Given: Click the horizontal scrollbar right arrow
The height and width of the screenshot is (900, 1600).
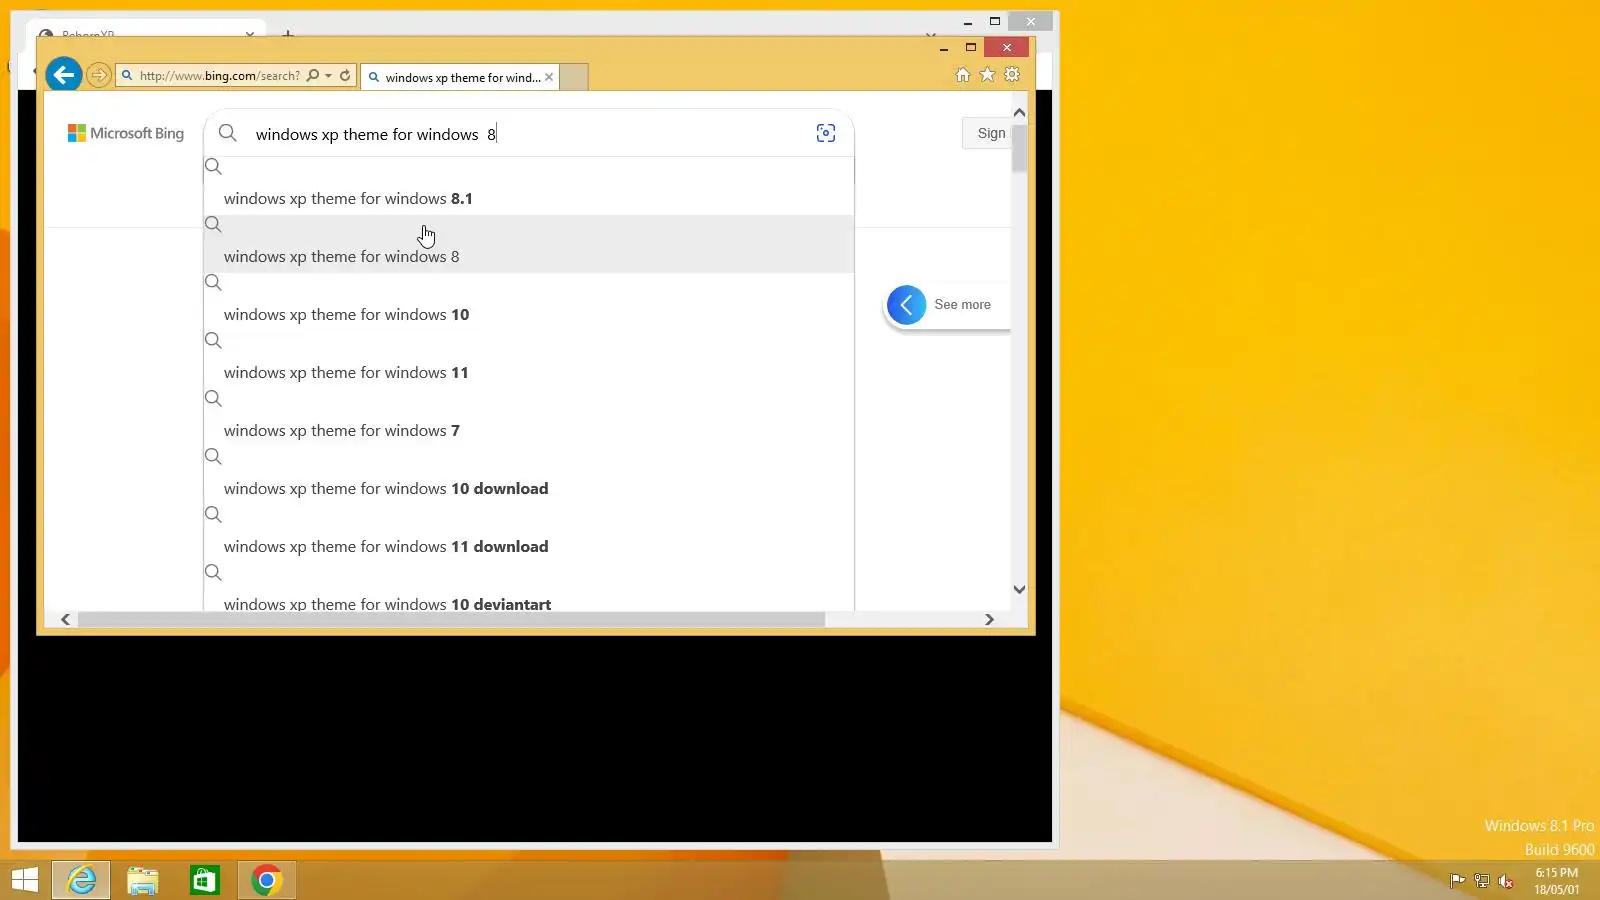Looking at the screenshot, I should 989,620.
